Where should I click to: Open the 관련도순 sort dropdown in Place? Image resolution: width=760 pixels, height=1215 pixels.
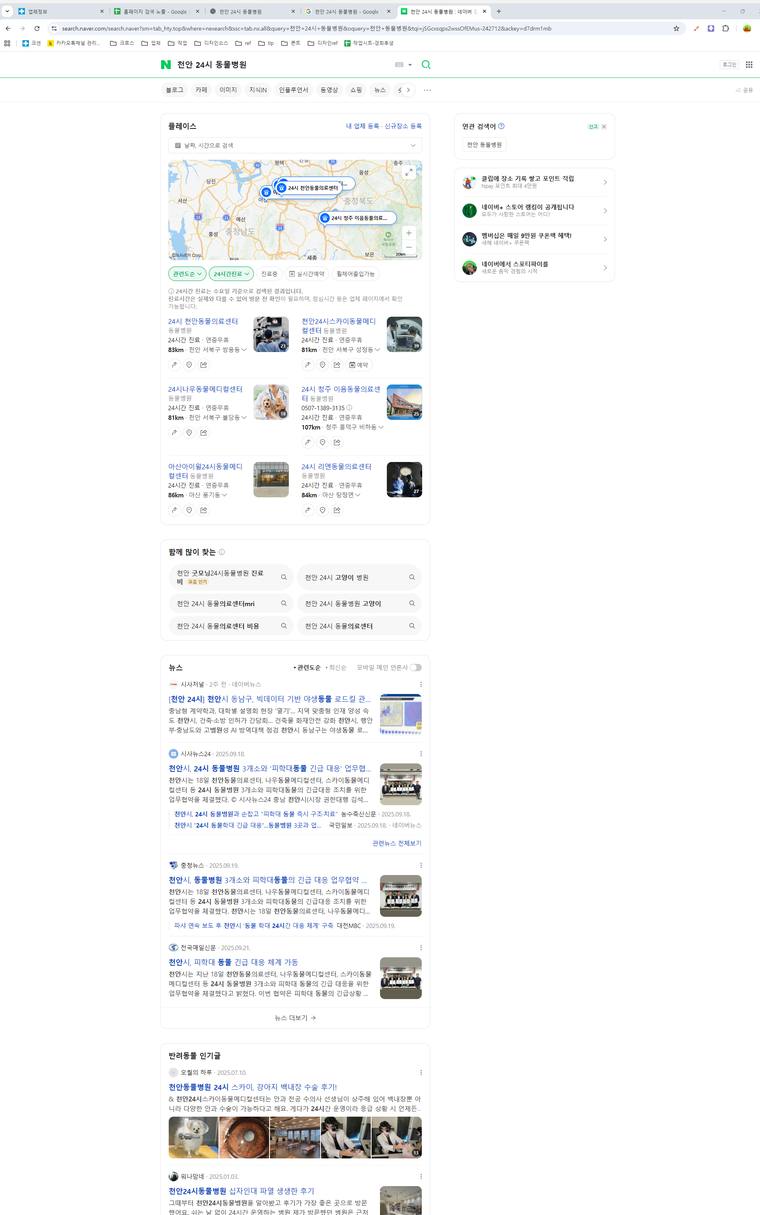pos(187,274)
